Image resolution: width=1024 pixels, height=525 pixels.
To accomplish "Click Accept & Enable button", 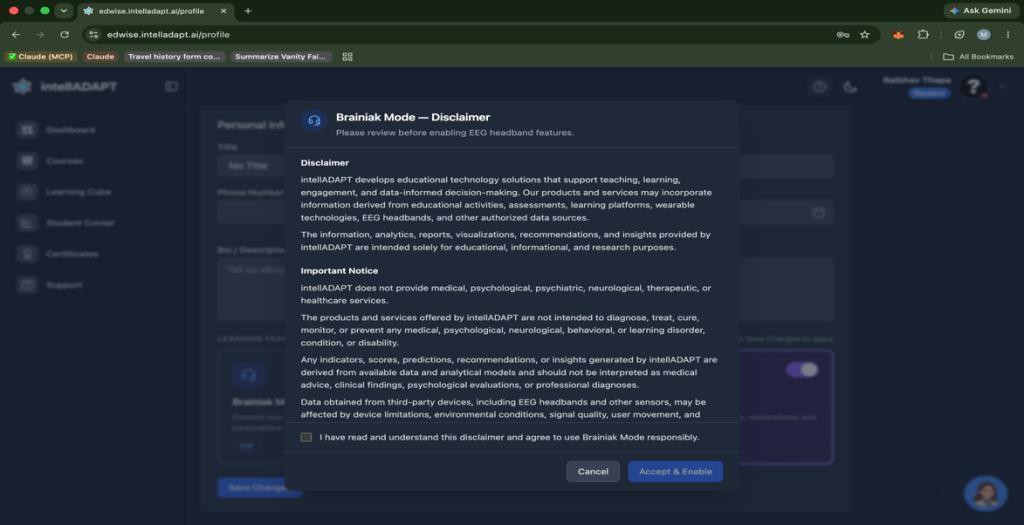I will tap(675, 471).
